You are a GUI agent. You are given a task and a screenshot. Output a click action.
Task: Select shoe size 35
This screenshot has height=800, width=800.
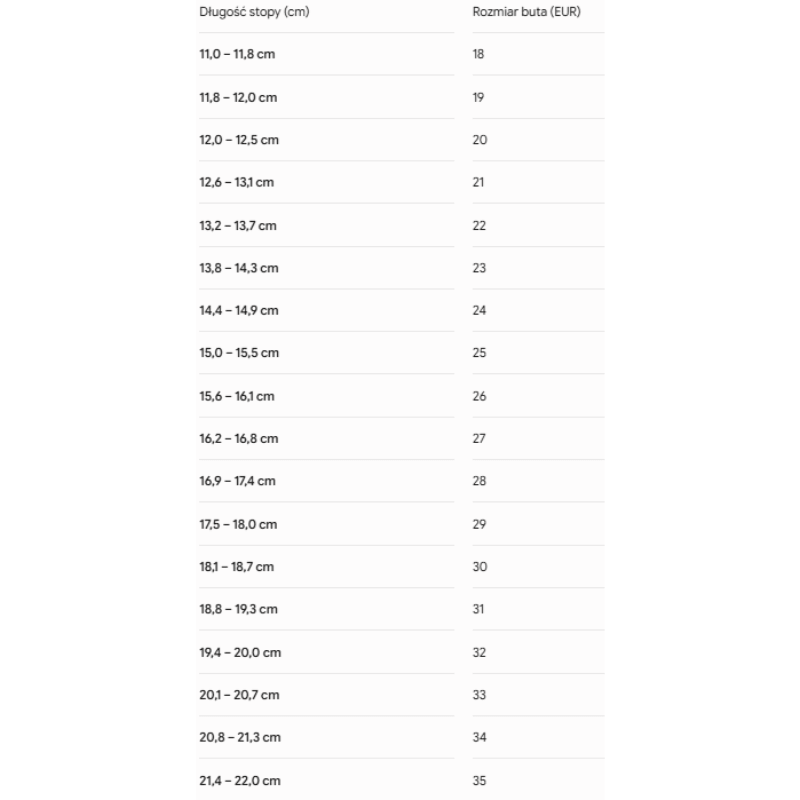[479, 780]
